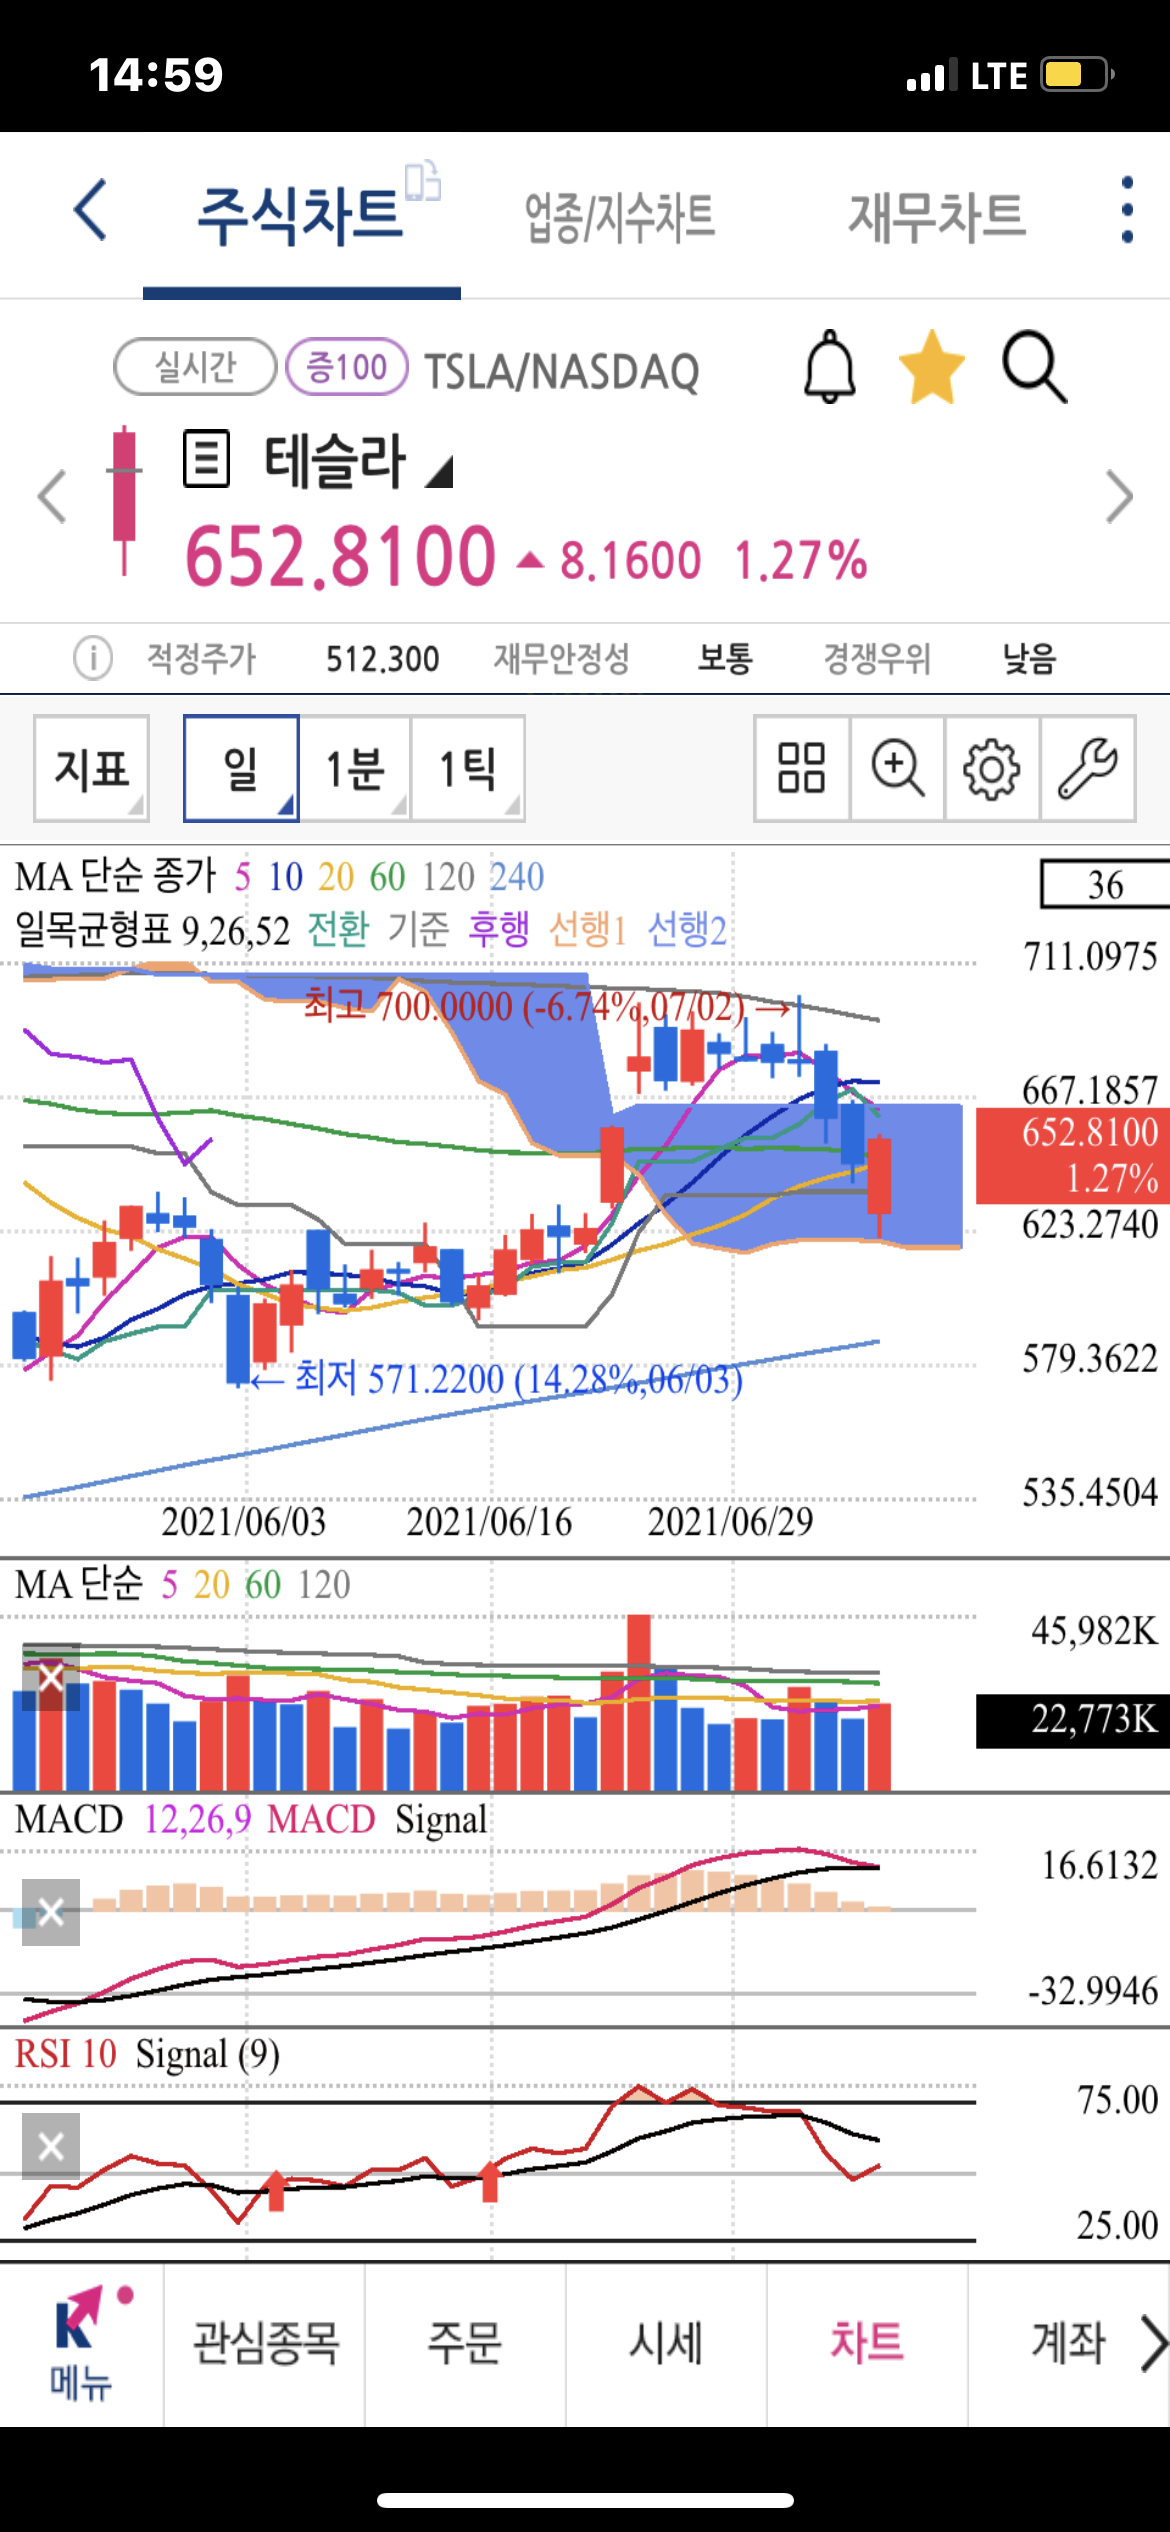Open chart settings gear icon

click(x=992, y=768)
